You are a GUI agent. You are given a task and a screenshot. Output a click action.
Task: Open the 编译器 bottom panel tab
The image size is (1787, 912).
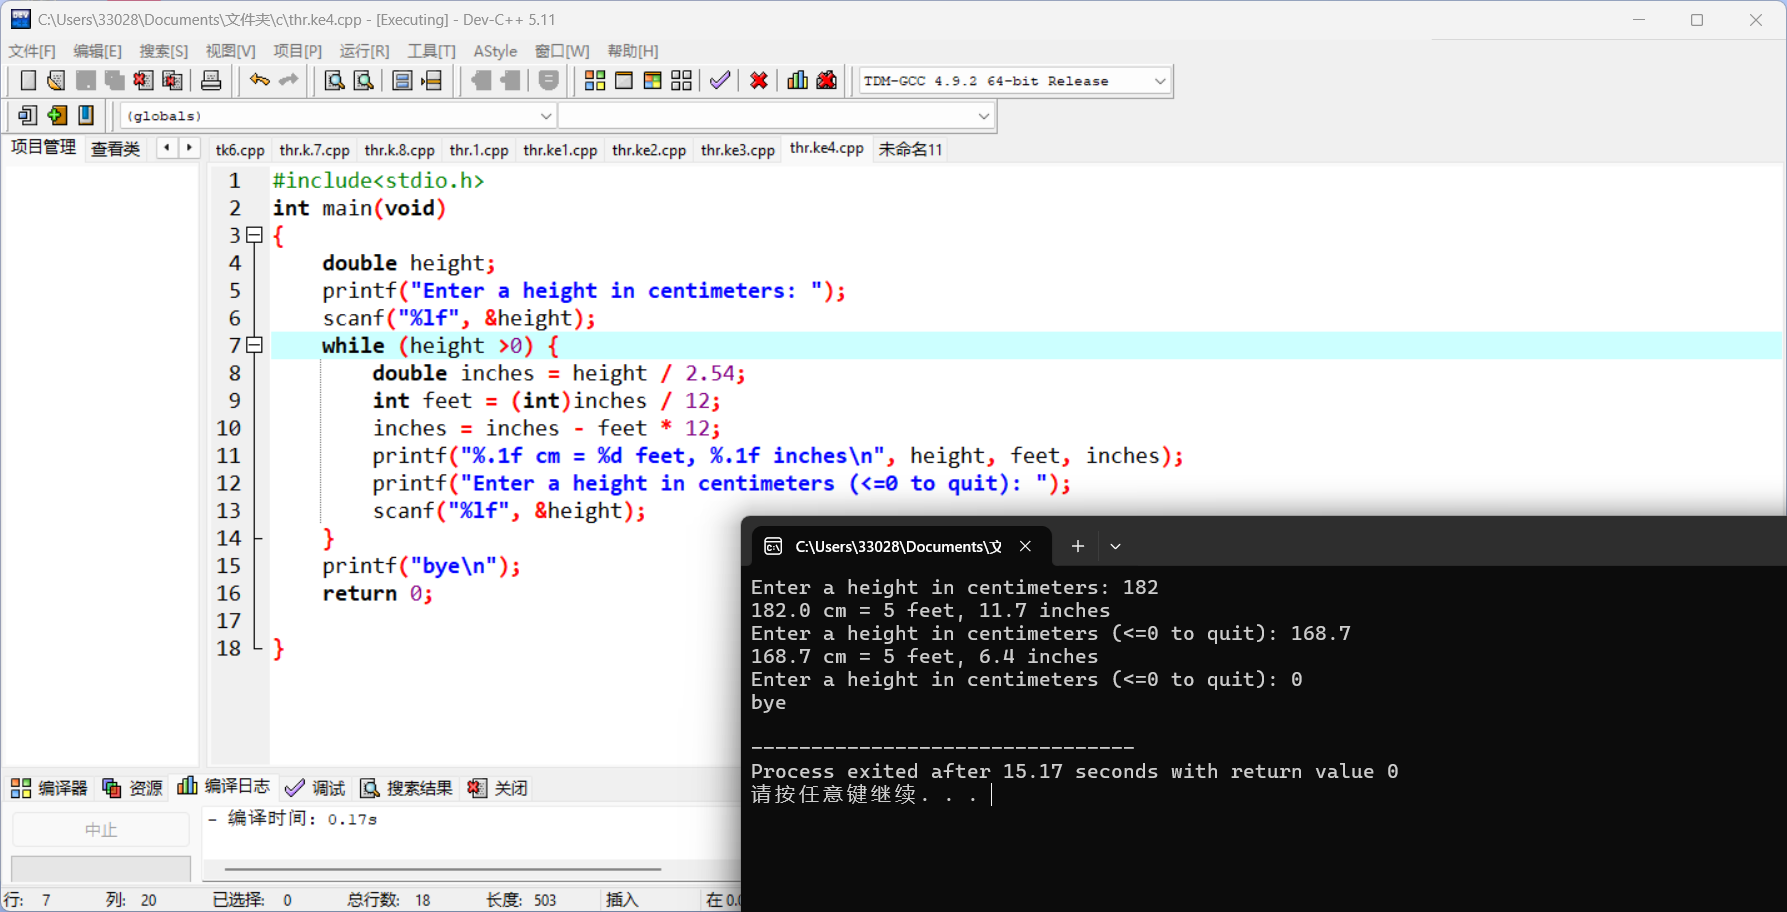point(49,788)
